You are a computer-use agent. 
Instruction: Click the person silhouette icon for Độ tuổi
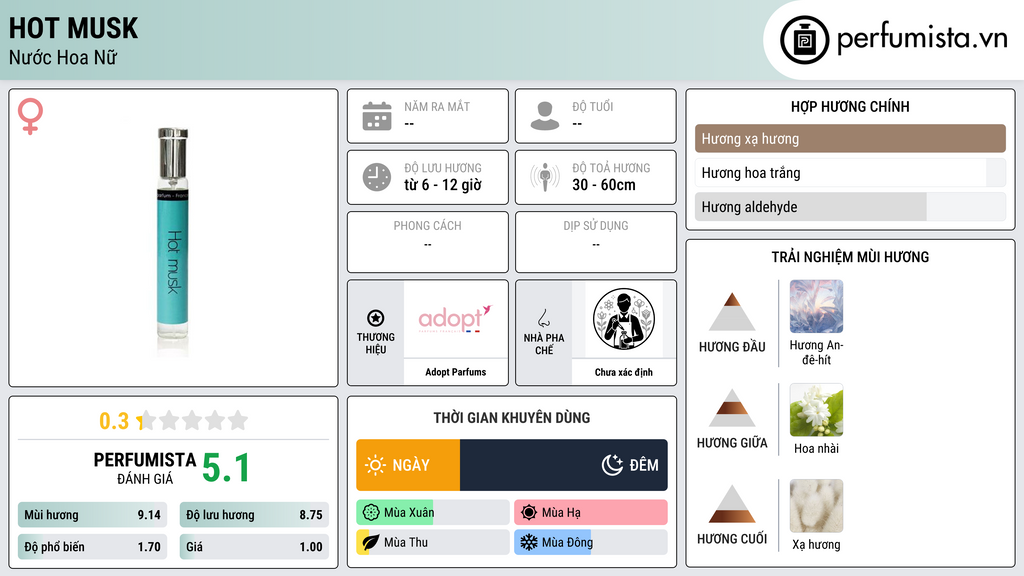pos(545,116)
